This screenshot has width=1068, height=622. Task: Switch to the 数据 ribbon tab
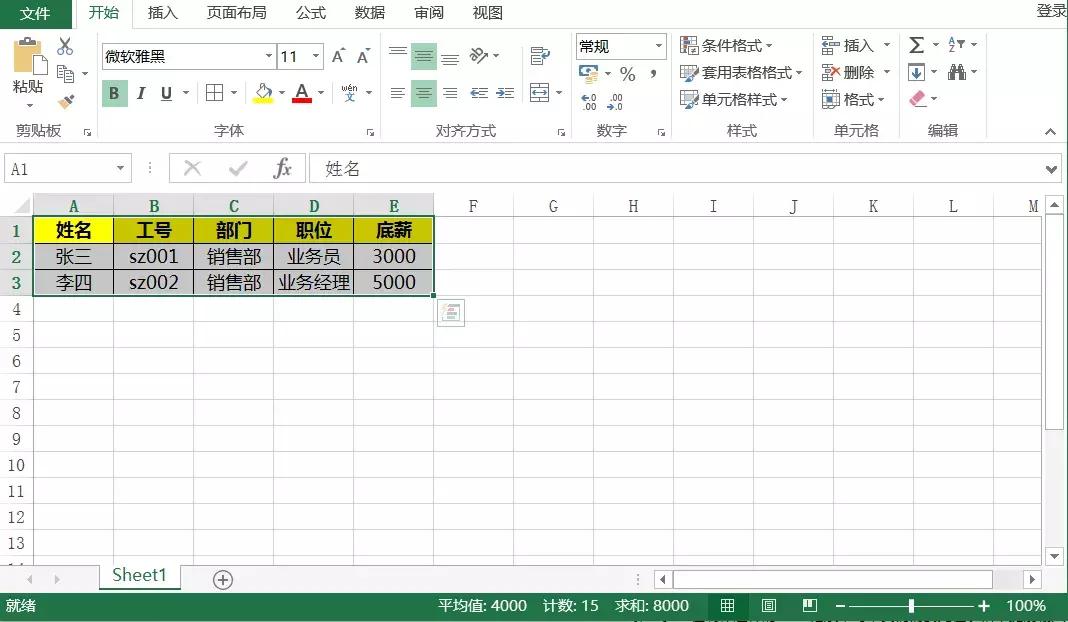pyautogui.click(x=369, y=13)
